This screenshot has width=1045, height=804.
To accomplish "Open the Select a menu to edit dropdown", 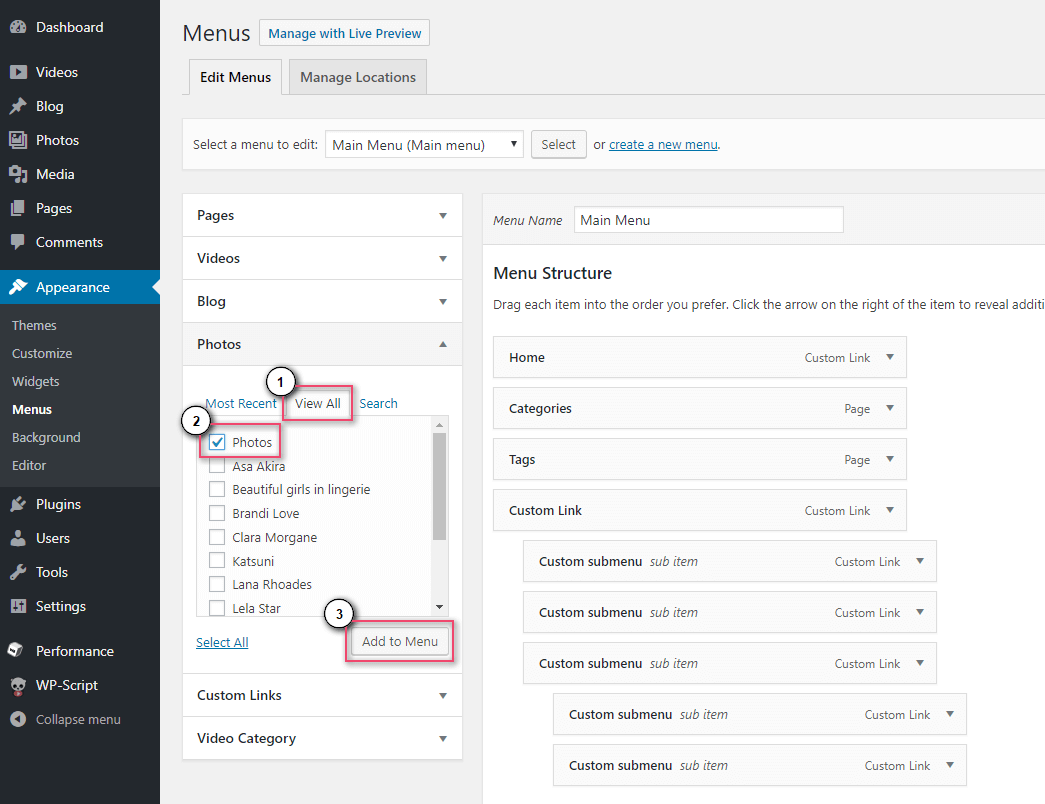I will tap(424, 145).
